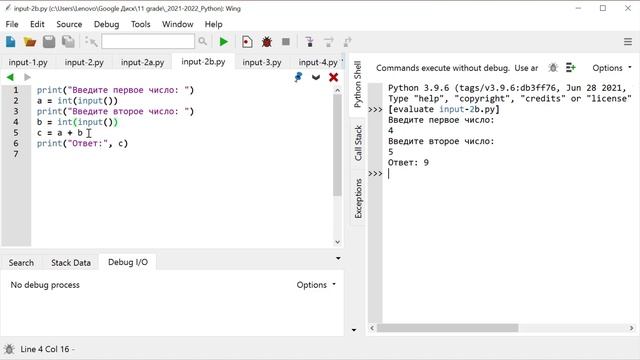Open the Edit menu
Image resolution: width=640 pixels, height=360 pixels.
pos(37,24)
